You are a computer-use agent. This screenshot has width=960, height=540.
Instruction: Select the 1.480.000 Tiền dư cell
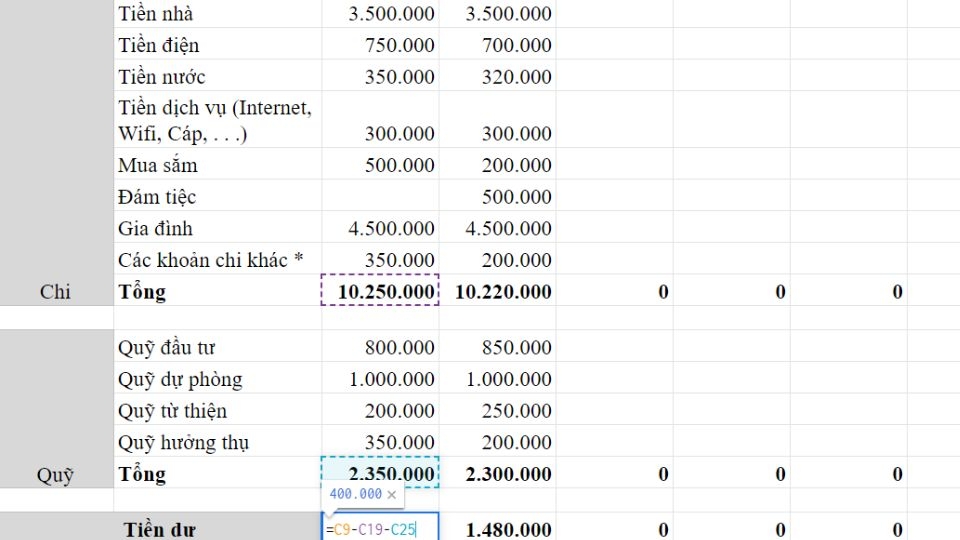[x=497, y=529]
